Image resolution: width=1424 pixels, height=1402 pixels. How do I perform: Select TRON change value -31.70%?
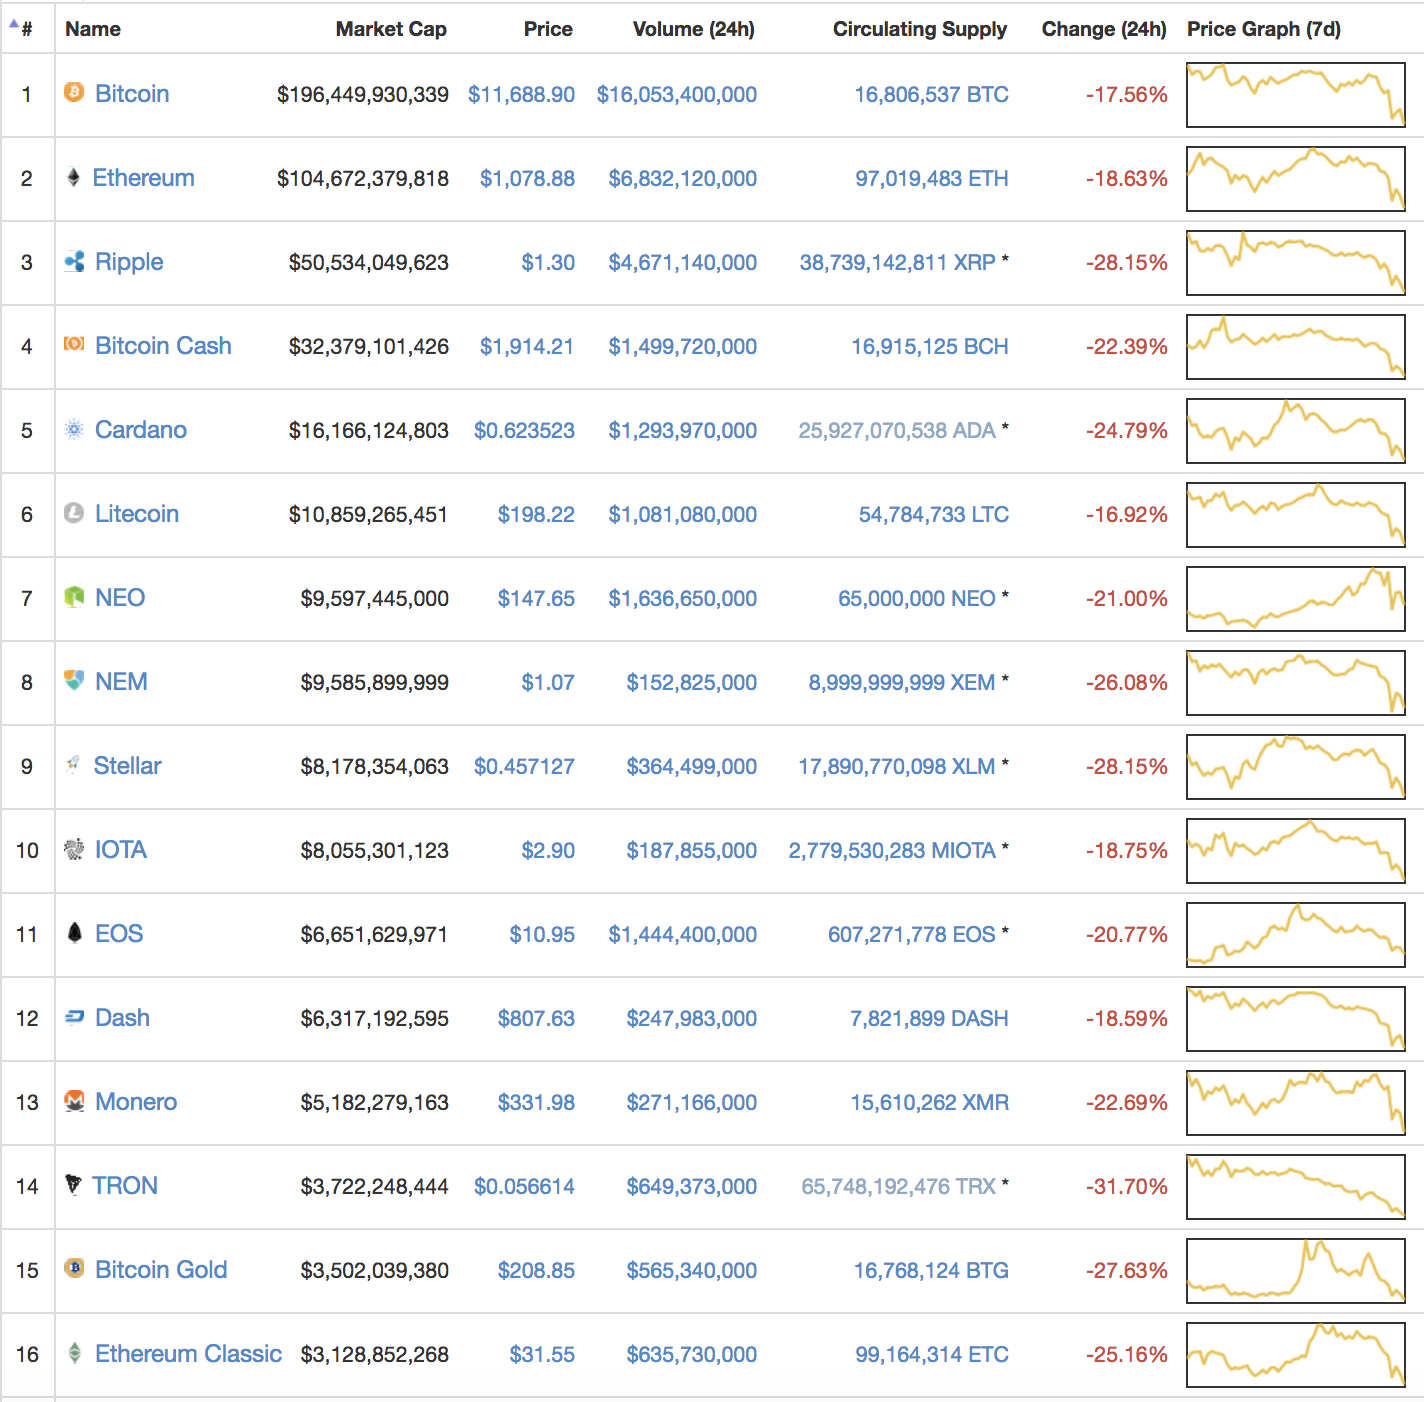click(x=1127, y=1186)
